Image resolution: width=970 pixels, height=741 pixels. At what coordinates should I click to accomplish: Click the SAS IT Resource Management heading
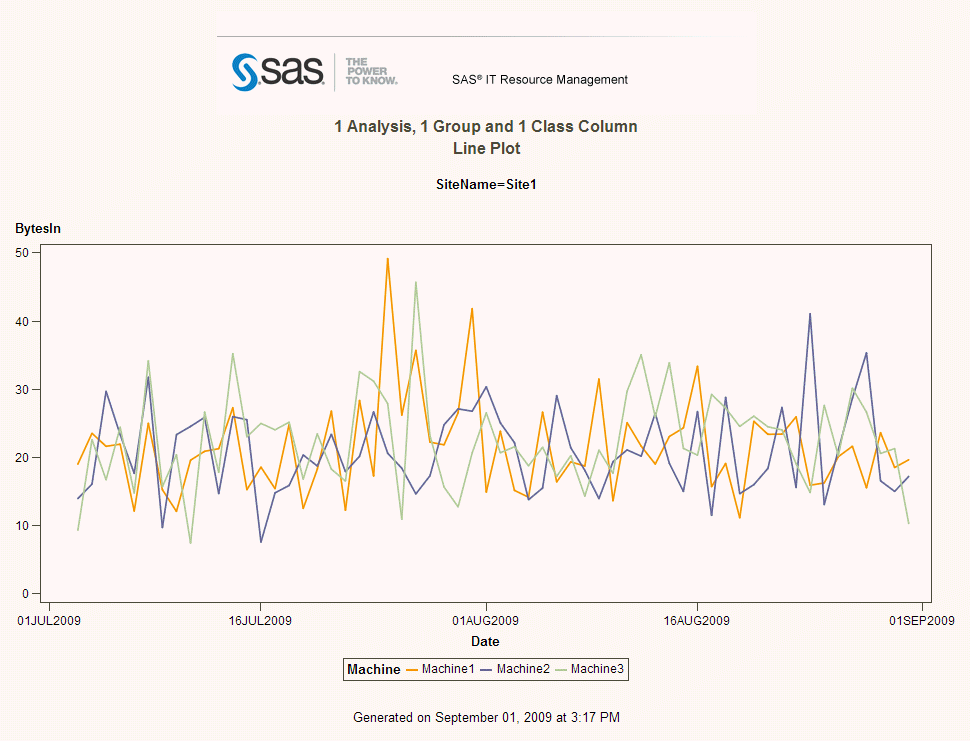540,80
